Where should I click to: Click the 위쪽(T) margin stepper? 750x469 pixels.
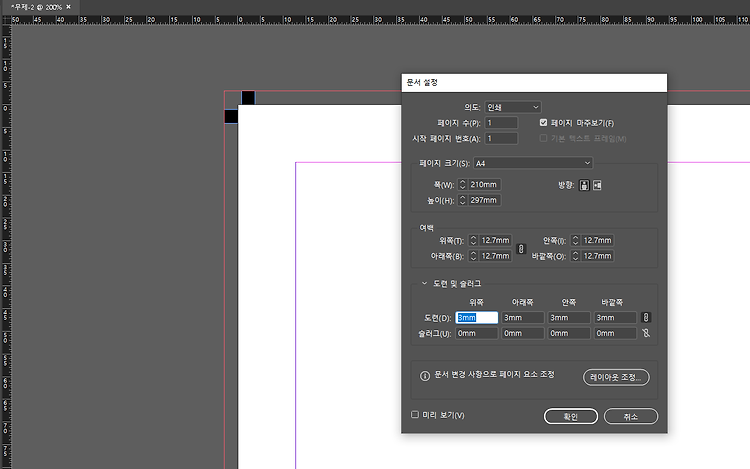coord(474,240)
